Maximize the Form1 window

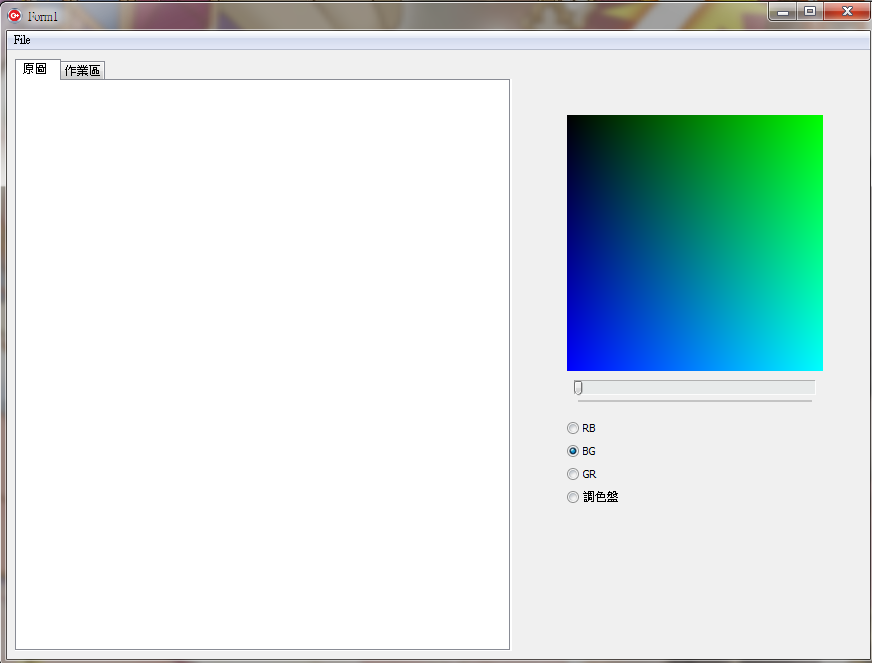click(810, 11)
